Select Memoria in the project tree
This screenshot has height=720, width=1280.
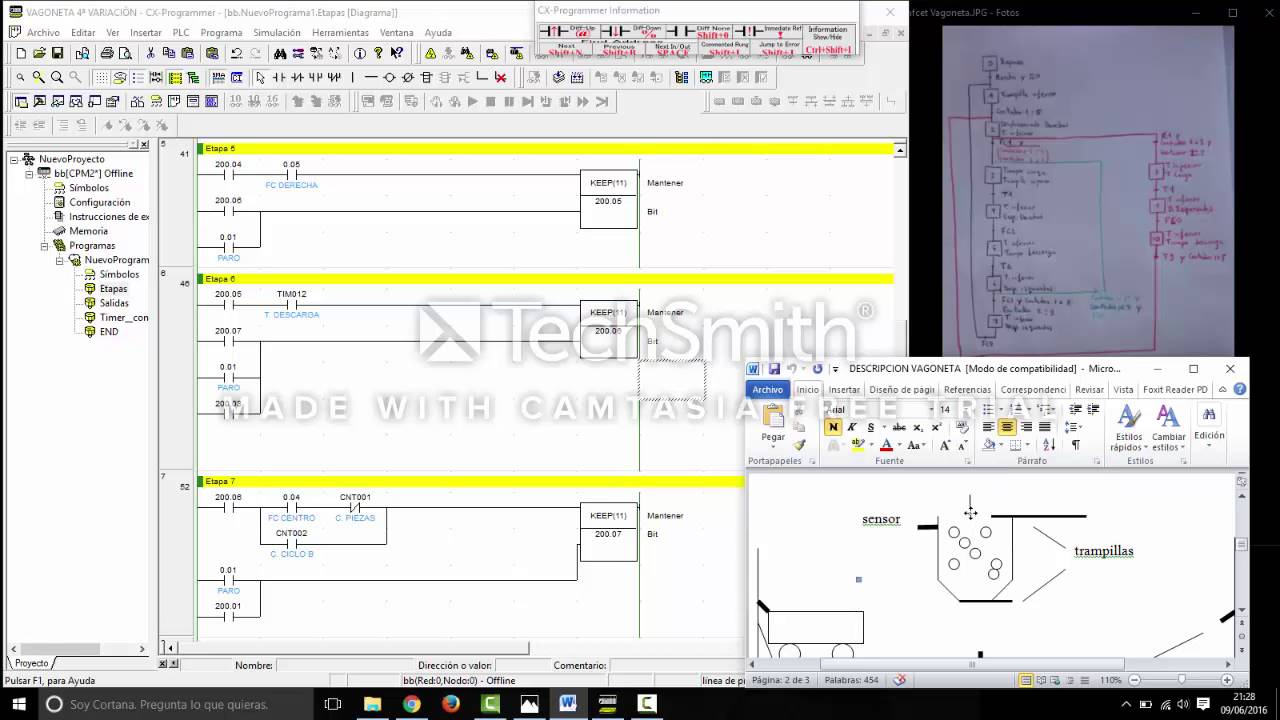[88, 231]
